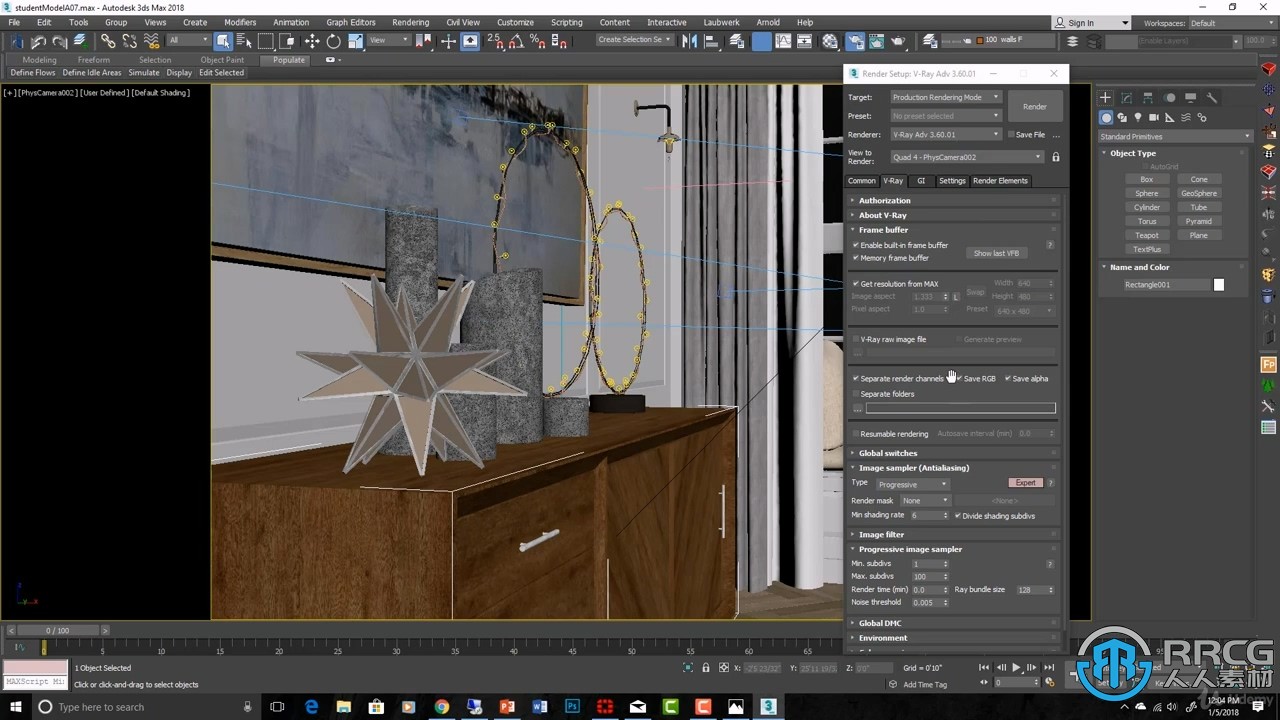Click the Selection Lock toggle padlock icon
This screenshot has height=720, width=1280.
[x=706, y=668]
